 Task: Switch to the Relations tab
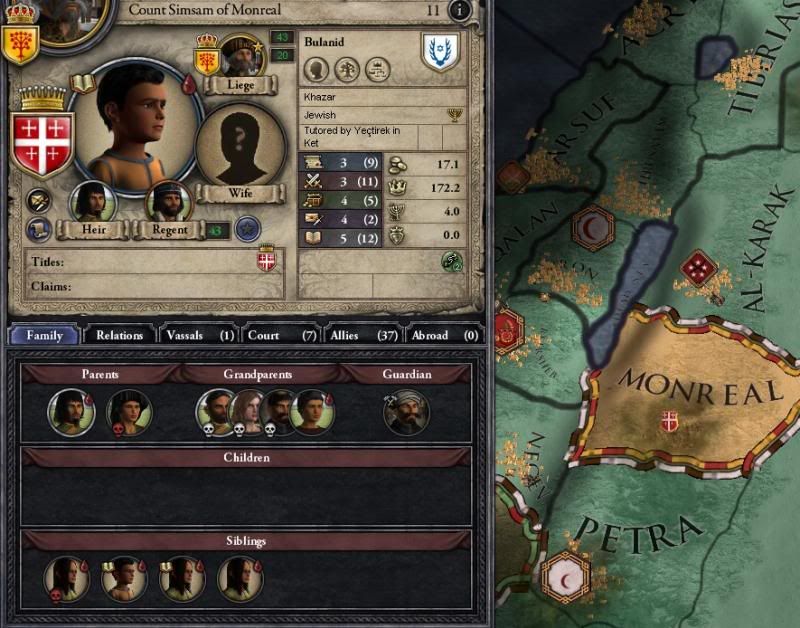click(119, 335)
